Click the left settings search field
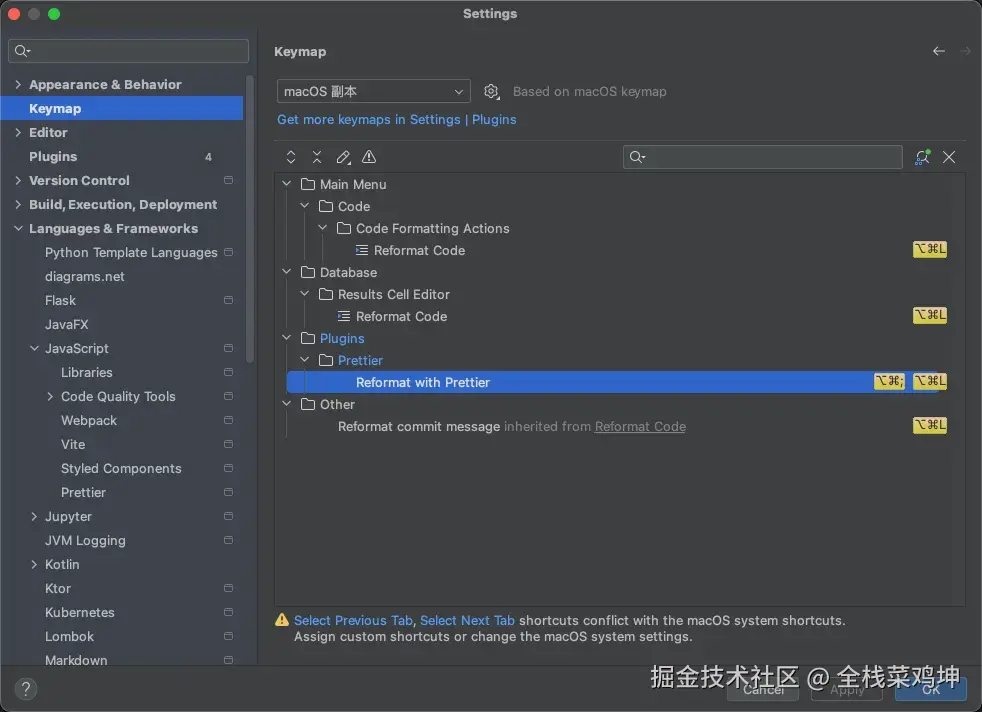 pyautogui.click(x=128, y=51)
